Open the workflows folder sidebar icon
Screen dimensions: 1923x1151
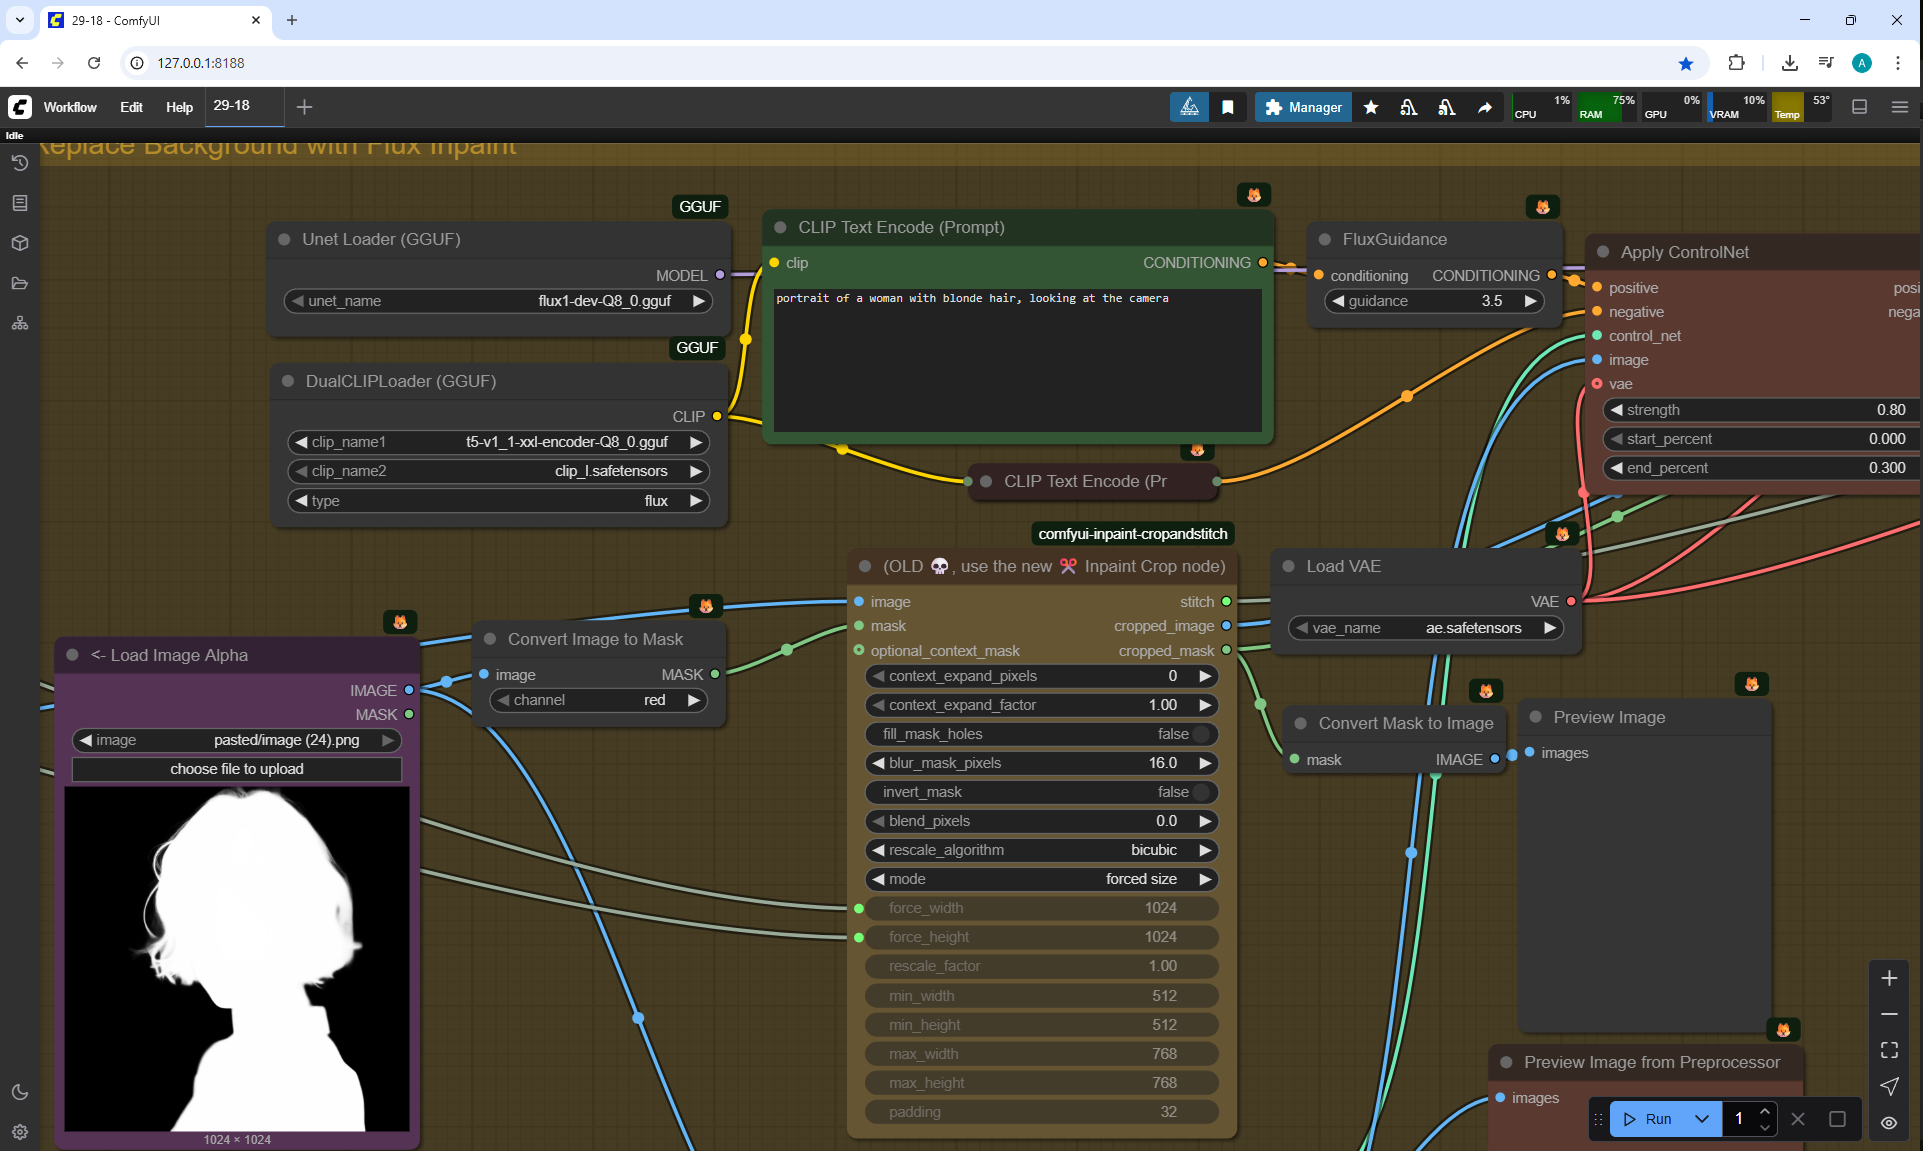click(x=19, y=283)
